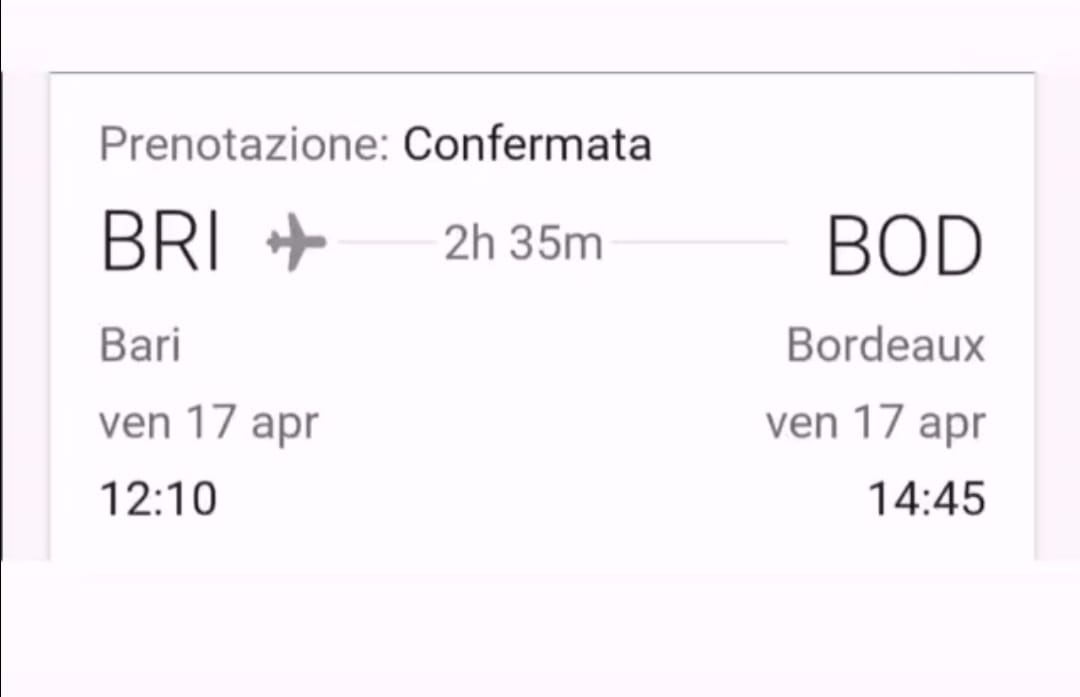The height and width of the screenshot is (697, 1080).
Task: Click the Prenotazione label
Action: pyautogui.click(x=245, y=144)
